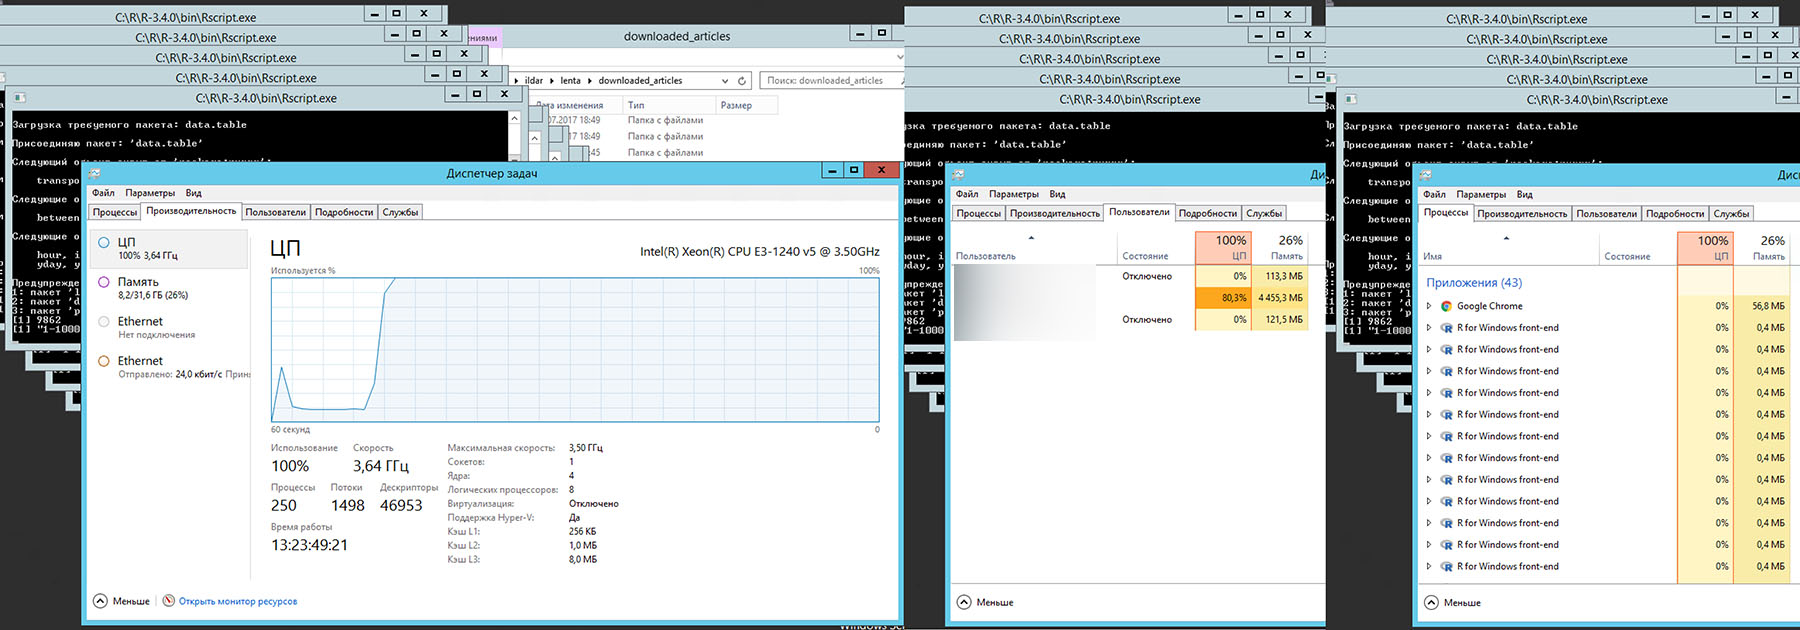Click the arrow after ildar in breadcrumb
Viewport: 1800px width, 630px height.
[x=551, y=81]
